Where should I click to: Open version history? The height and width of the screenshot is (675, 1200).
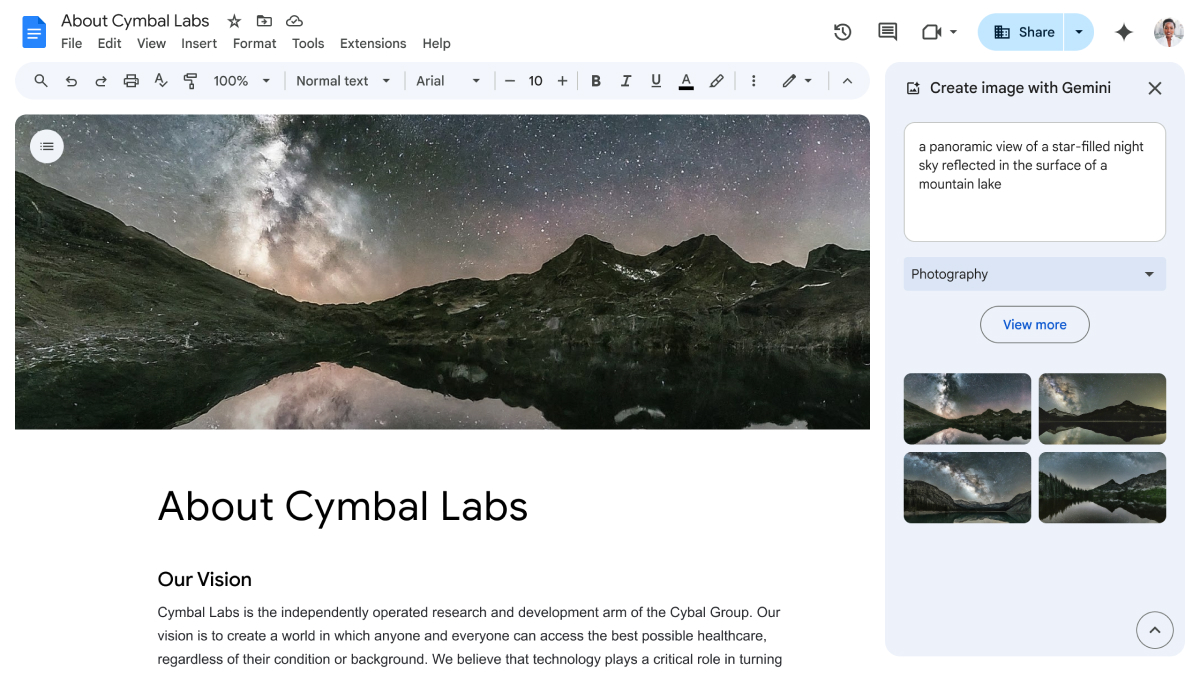click(x=842, y=31)
